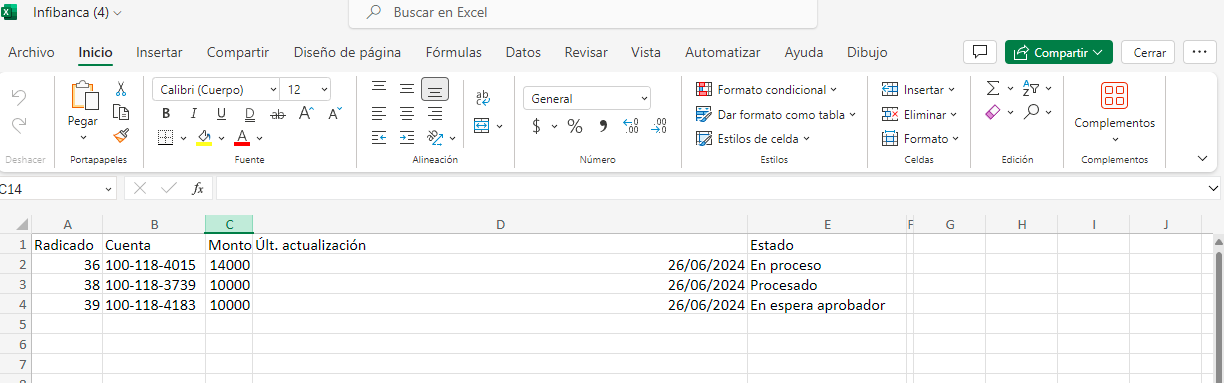Screen dimensions: 1224x383
Task: Click the Cut scissors icon
Action: pos(121,89)
